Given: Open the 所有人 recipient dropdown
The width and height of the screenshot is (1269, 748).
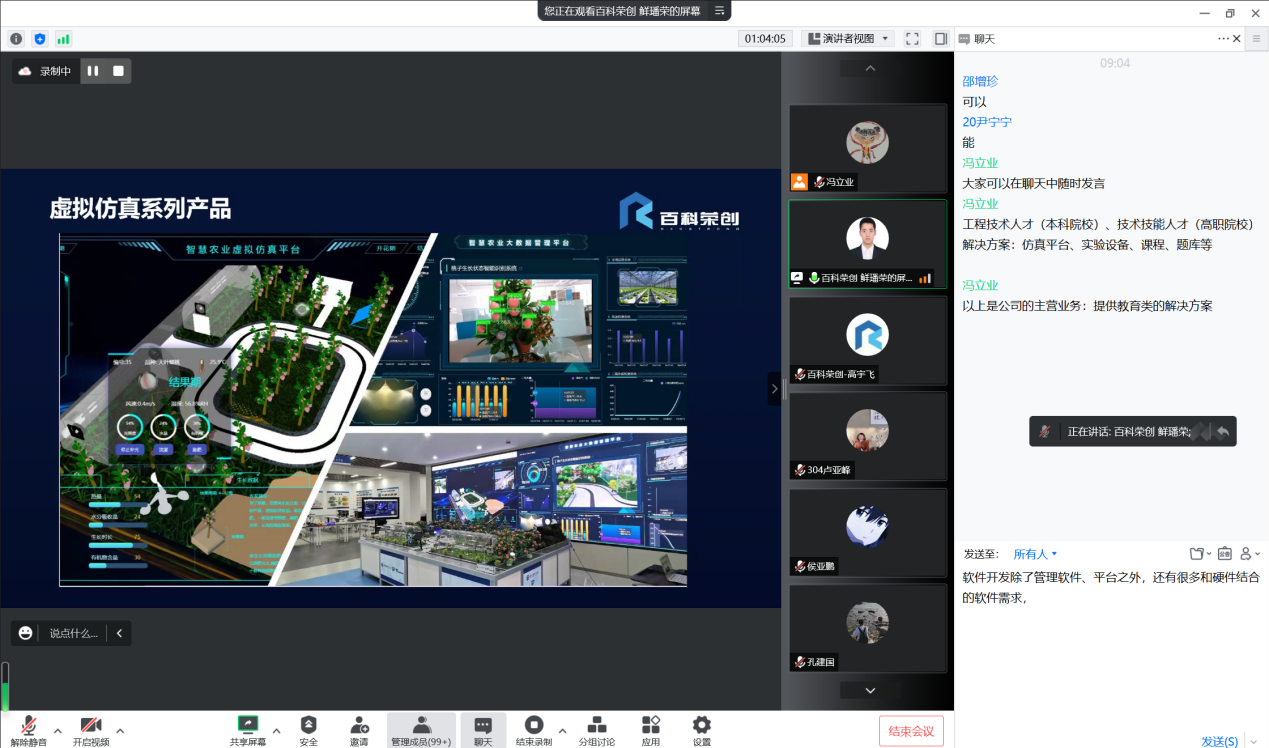Looking at the screenshot, I should tap(1035, 554).
